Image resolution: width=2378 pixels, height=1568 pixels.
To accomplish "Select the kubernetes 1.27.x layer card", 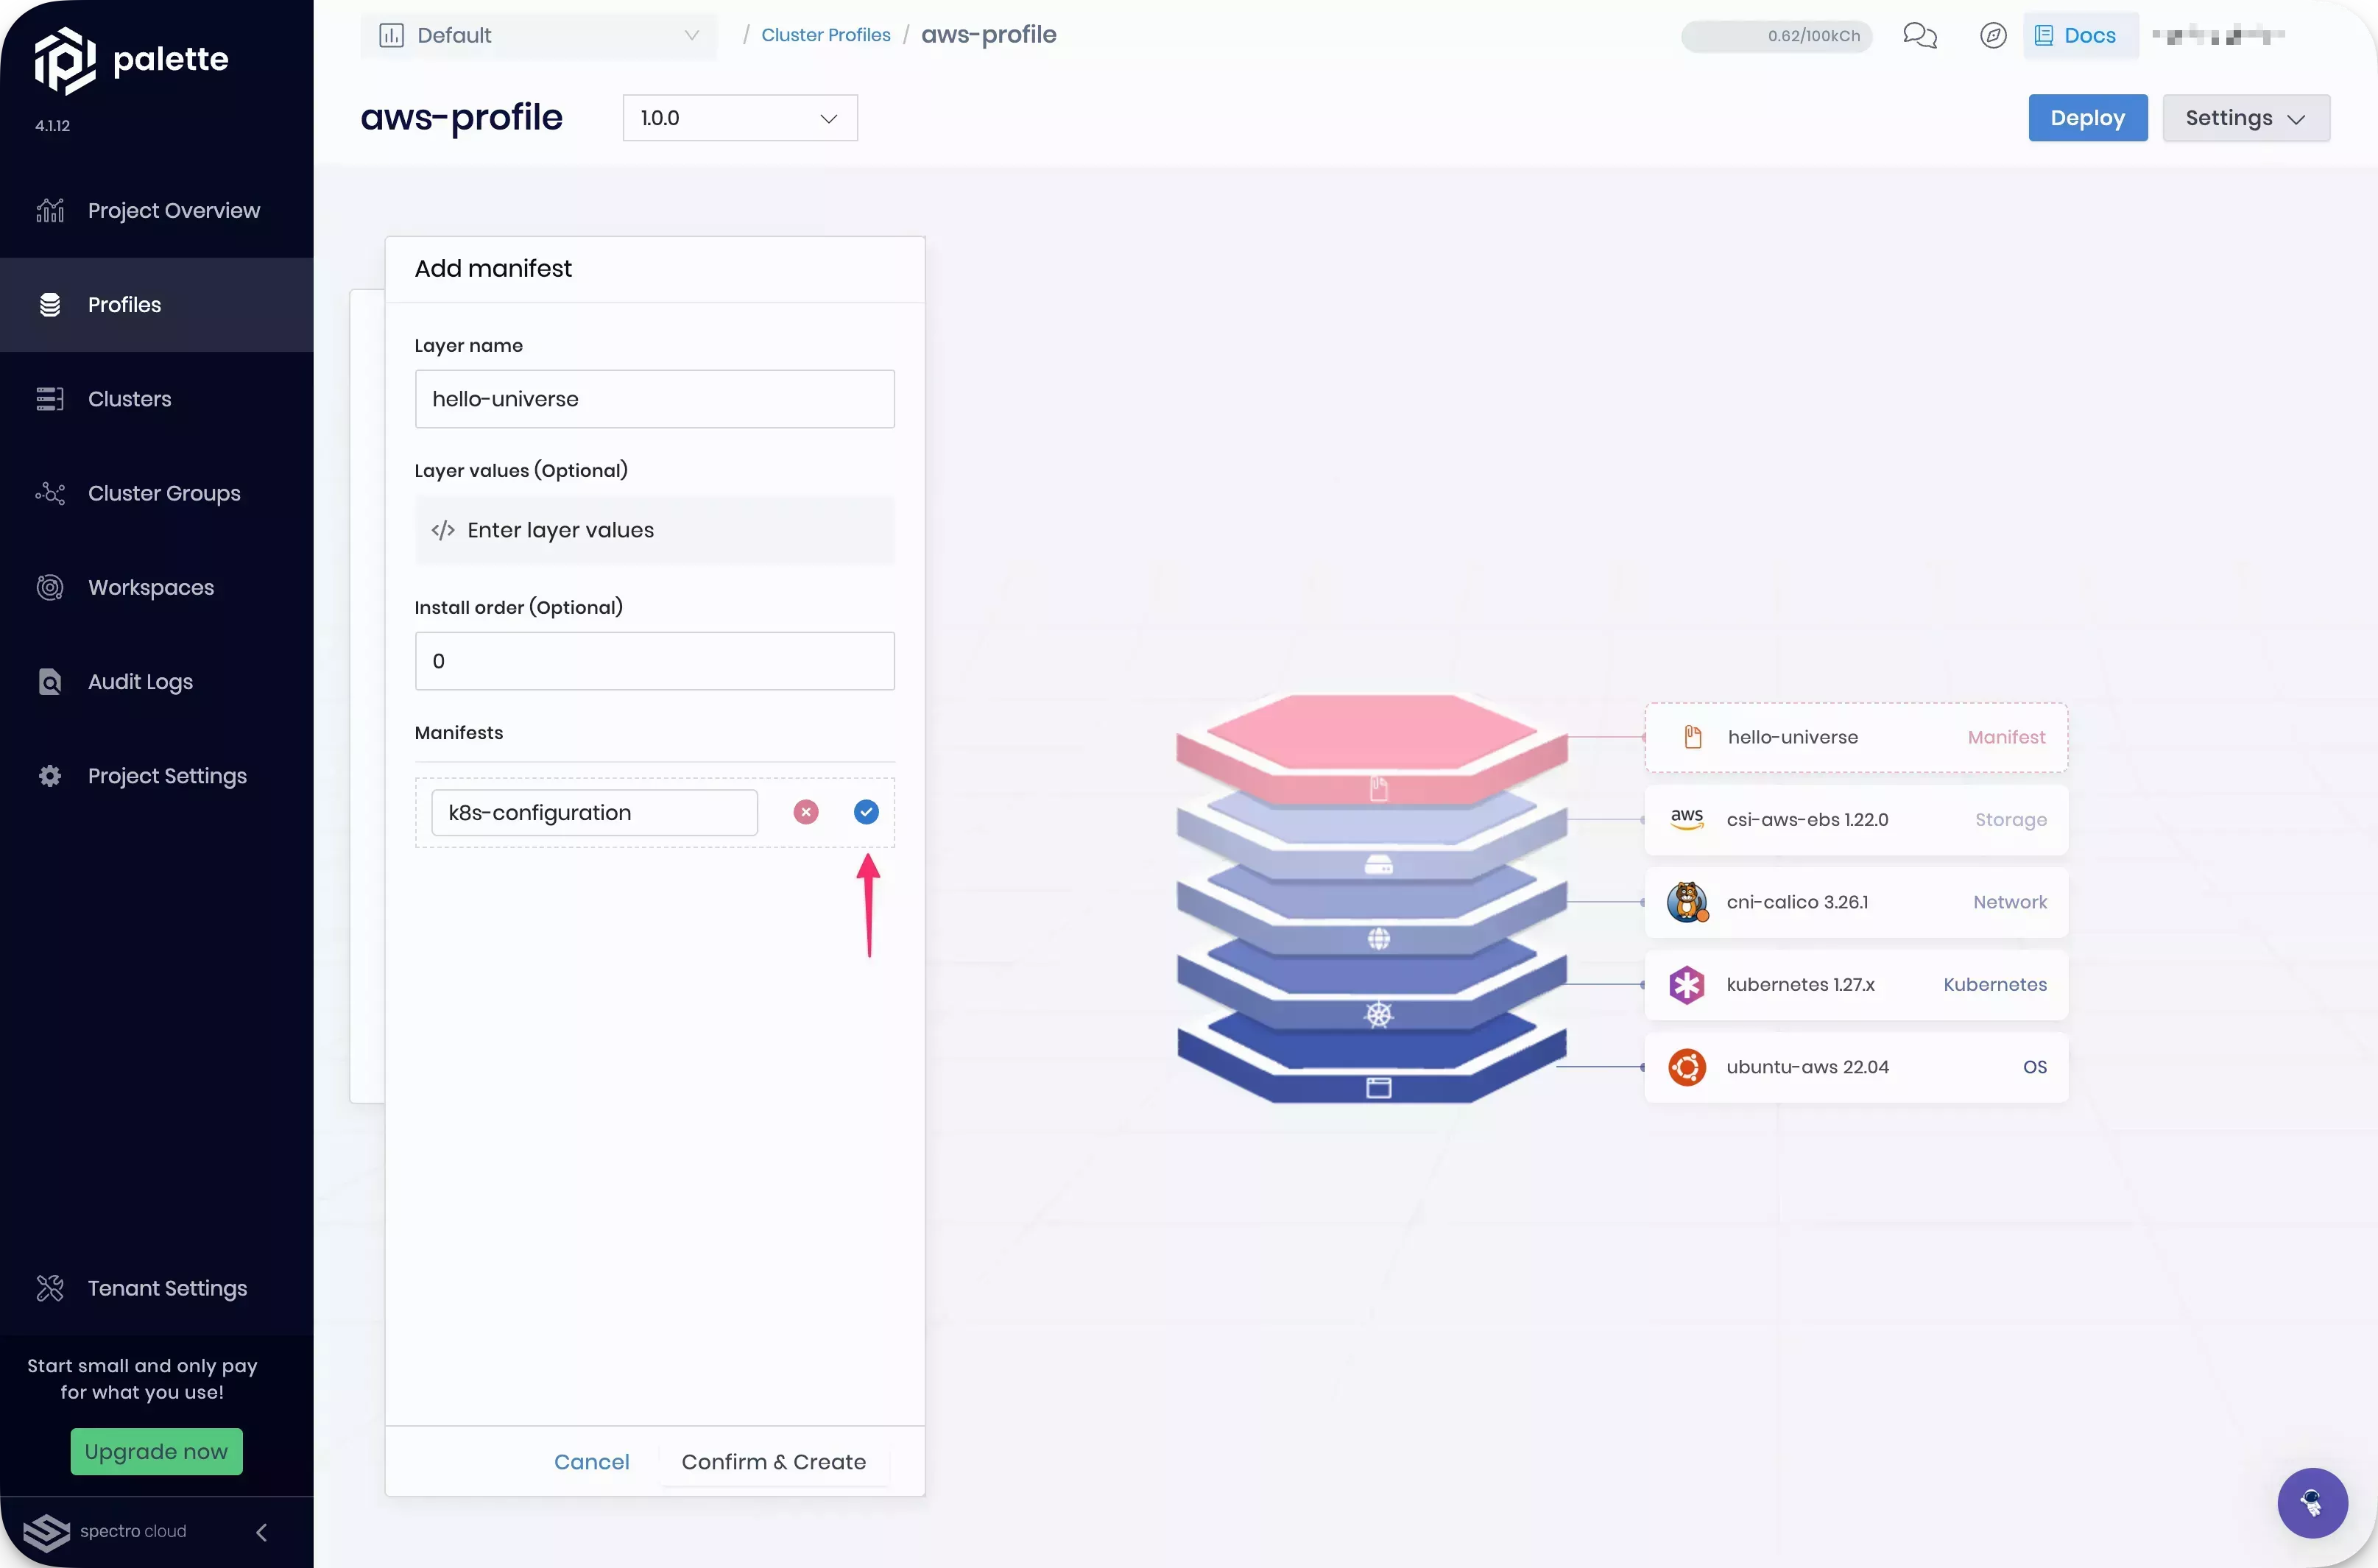I will tap(1856, 985).
